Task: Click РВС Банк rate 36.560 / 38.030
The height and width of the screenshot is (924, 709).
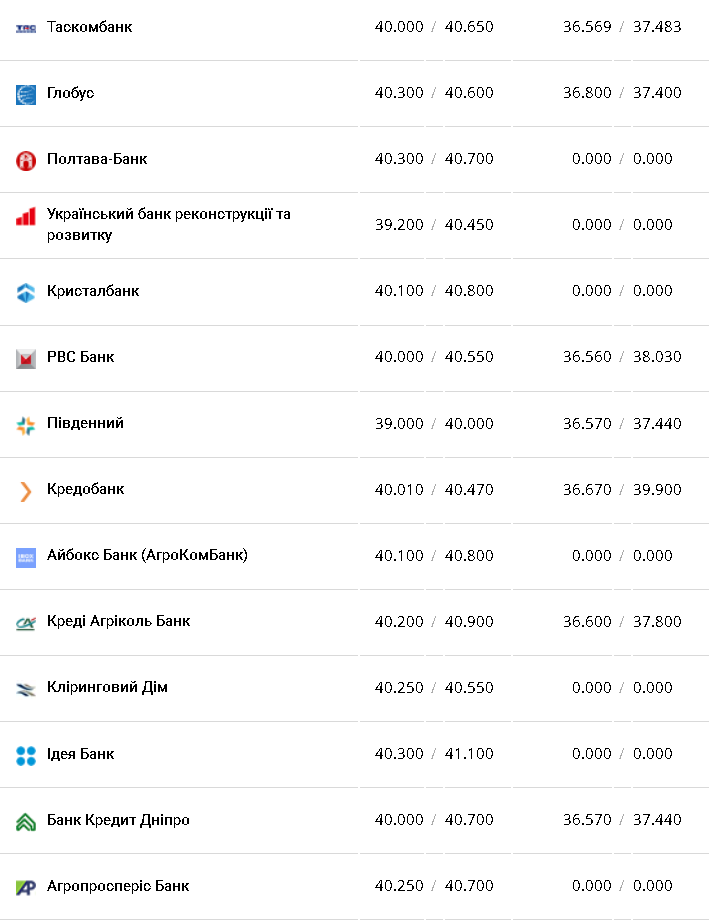Action: tap(621, 357)
